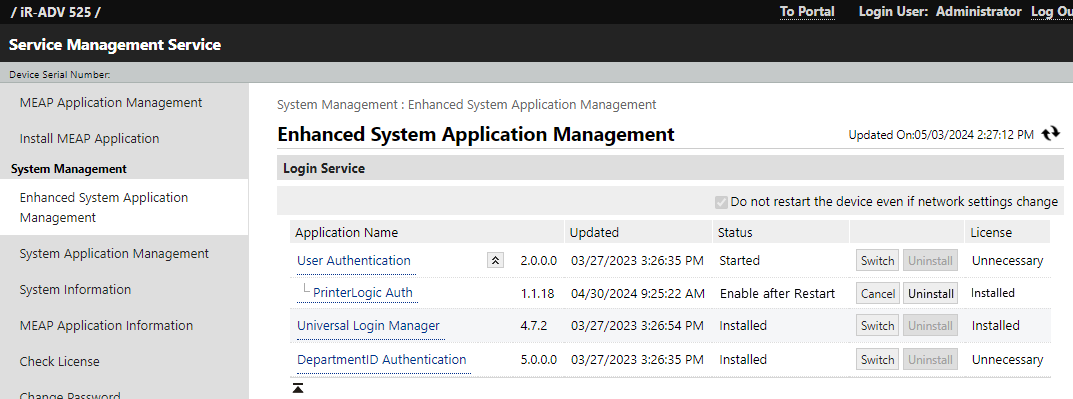Viewport: 1073px width, 399px height.
Task: Click disabled Uninstall button for User Authentication
Action: (x=931, y=260)
